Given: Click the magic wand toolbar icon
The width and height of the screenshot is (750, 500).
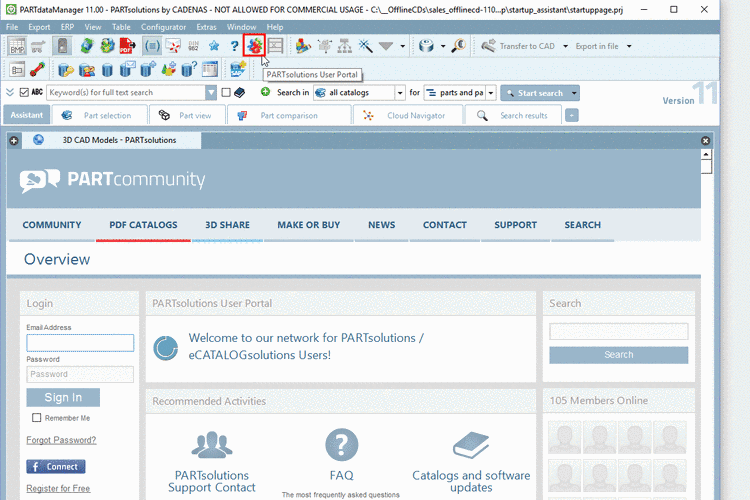Looking at the screenshot, I should 365,46.
